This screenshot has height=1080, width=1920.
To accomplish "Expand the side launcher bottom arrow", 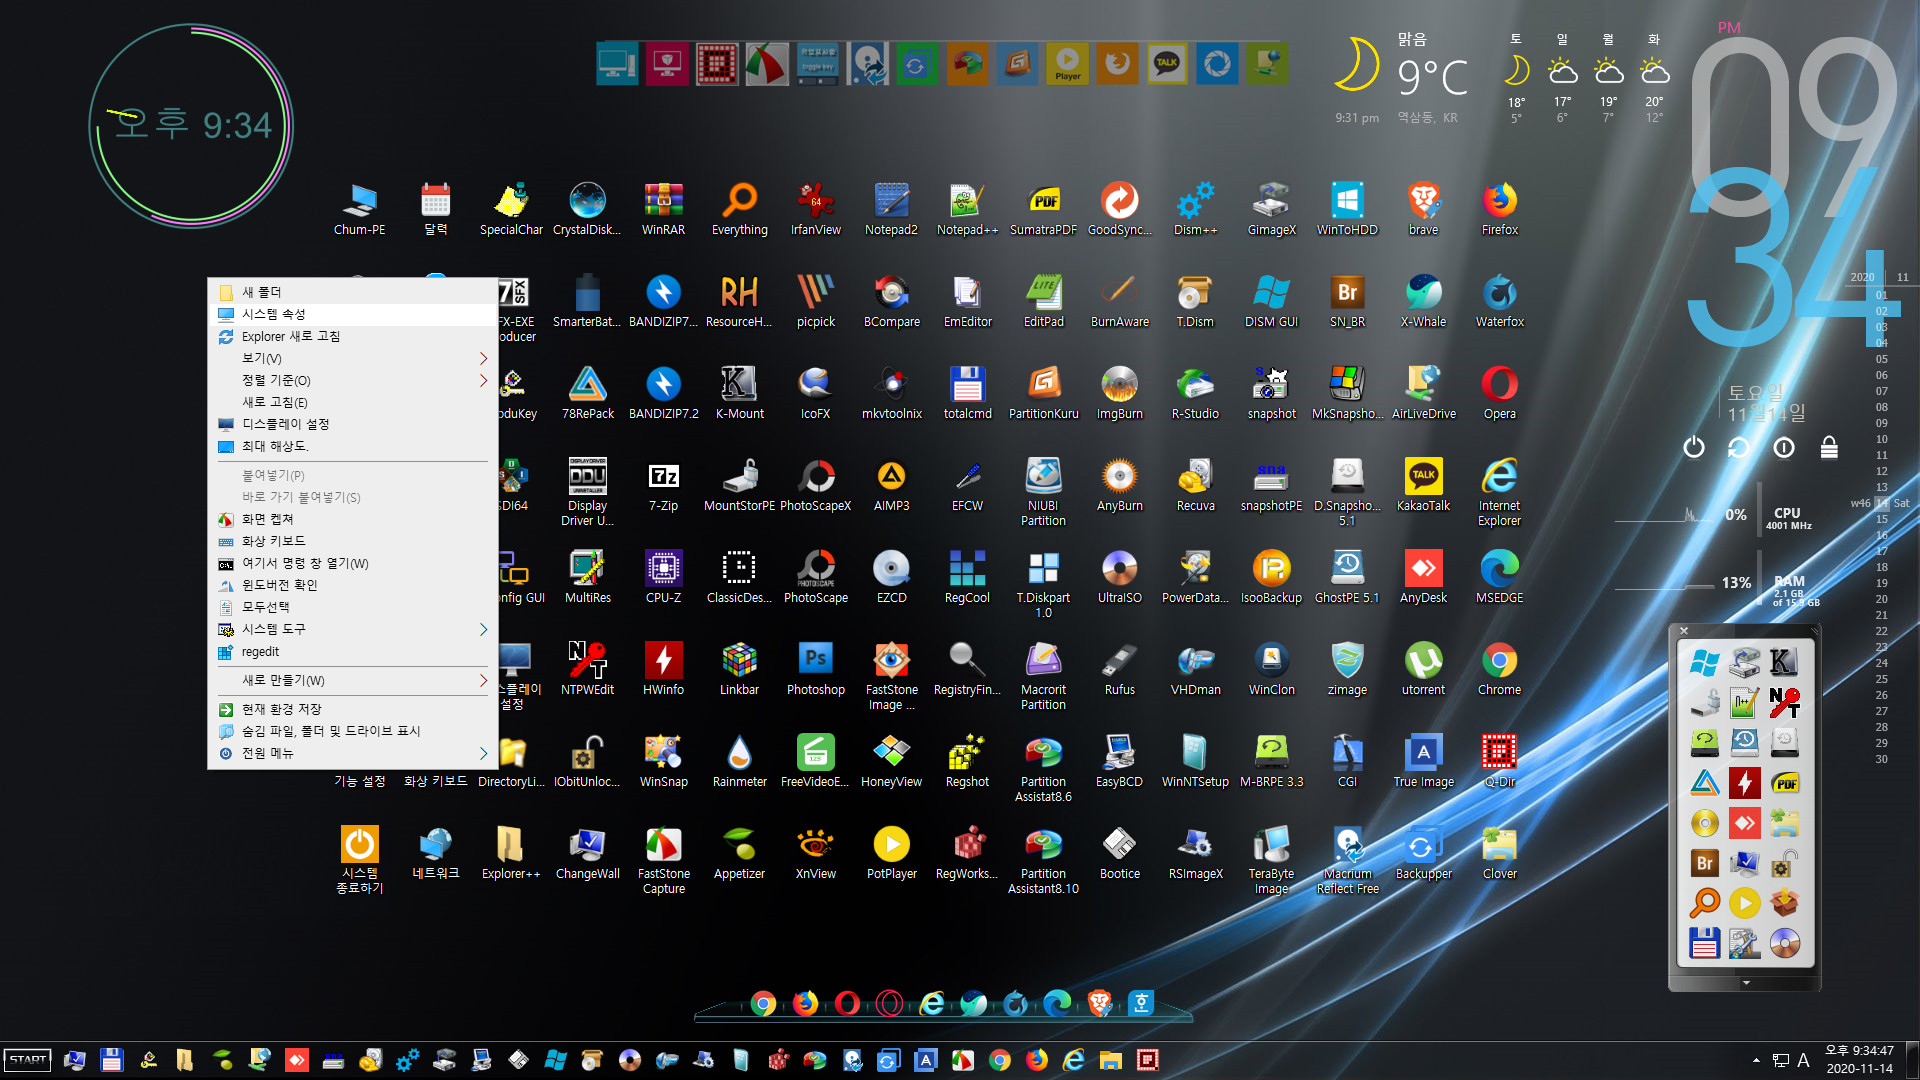I will pyautogui.click(x=1746, y=983).
